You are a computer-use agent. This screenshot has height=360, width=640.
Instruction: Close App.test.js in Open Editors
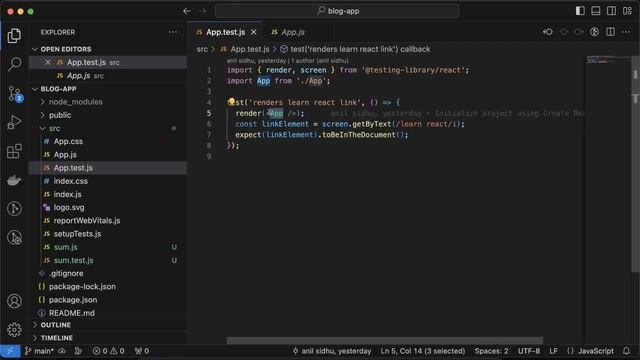click(x=48, y=62)
